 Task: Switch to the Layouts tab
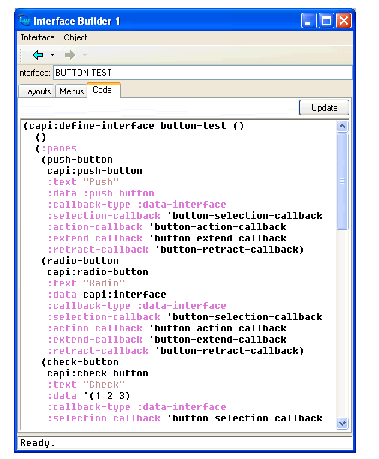coord(37,91)
